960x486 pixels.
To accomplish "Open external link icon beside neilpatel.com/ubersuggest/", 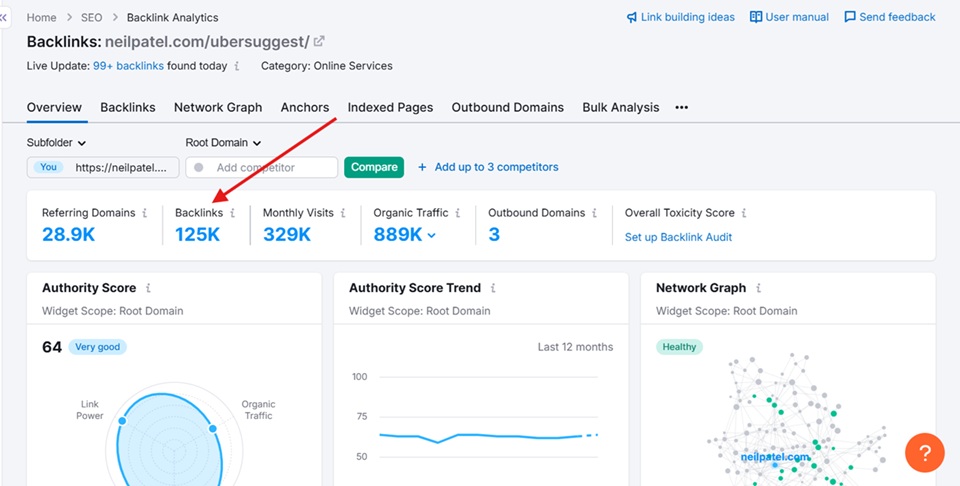I will pos(319,42).
